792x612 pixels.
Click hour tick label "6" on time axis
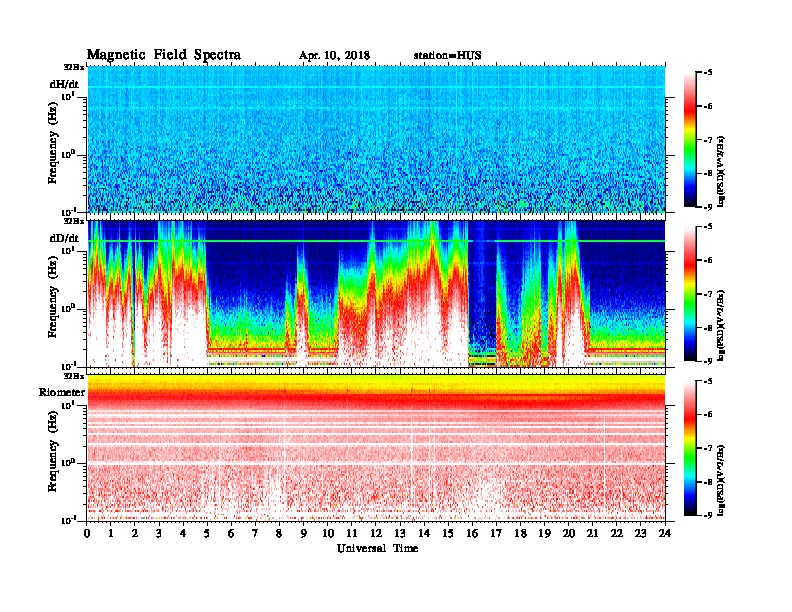(x=231, y=533)
